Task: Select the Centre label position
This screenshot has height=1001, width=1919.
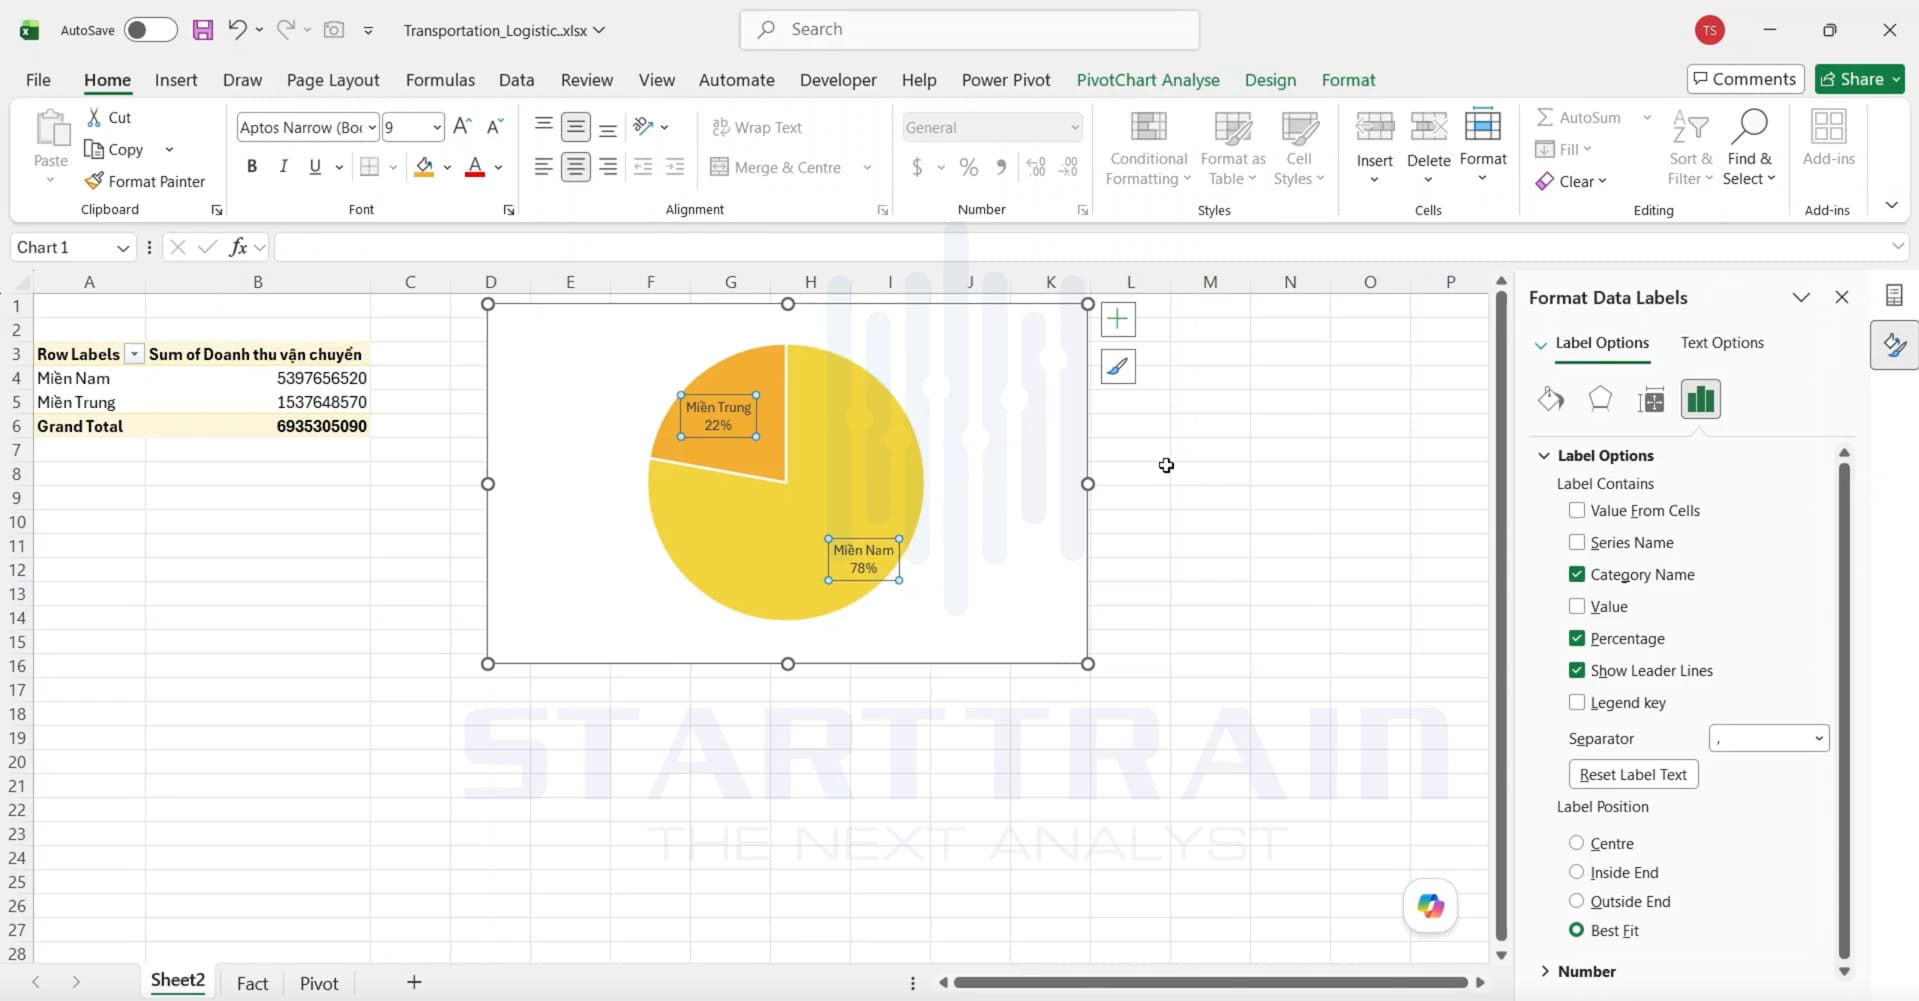Action: tap(1577, 843)
